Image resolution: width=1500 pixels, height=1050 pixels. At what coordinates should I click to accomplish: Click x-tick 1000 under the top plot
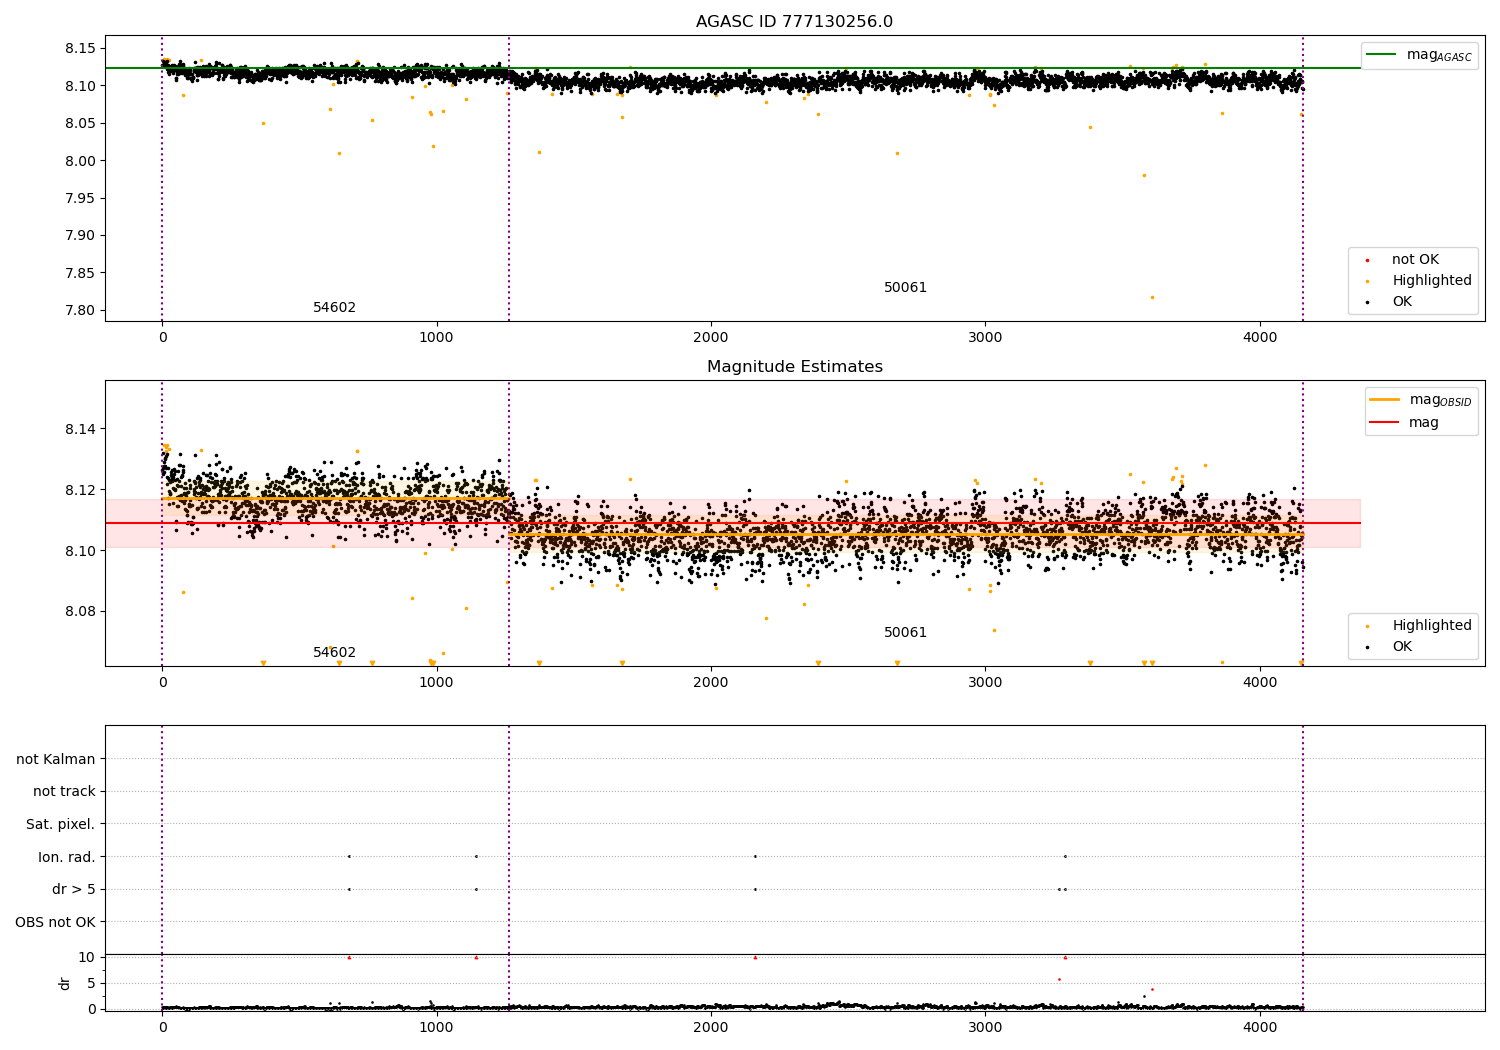point(437,338)
